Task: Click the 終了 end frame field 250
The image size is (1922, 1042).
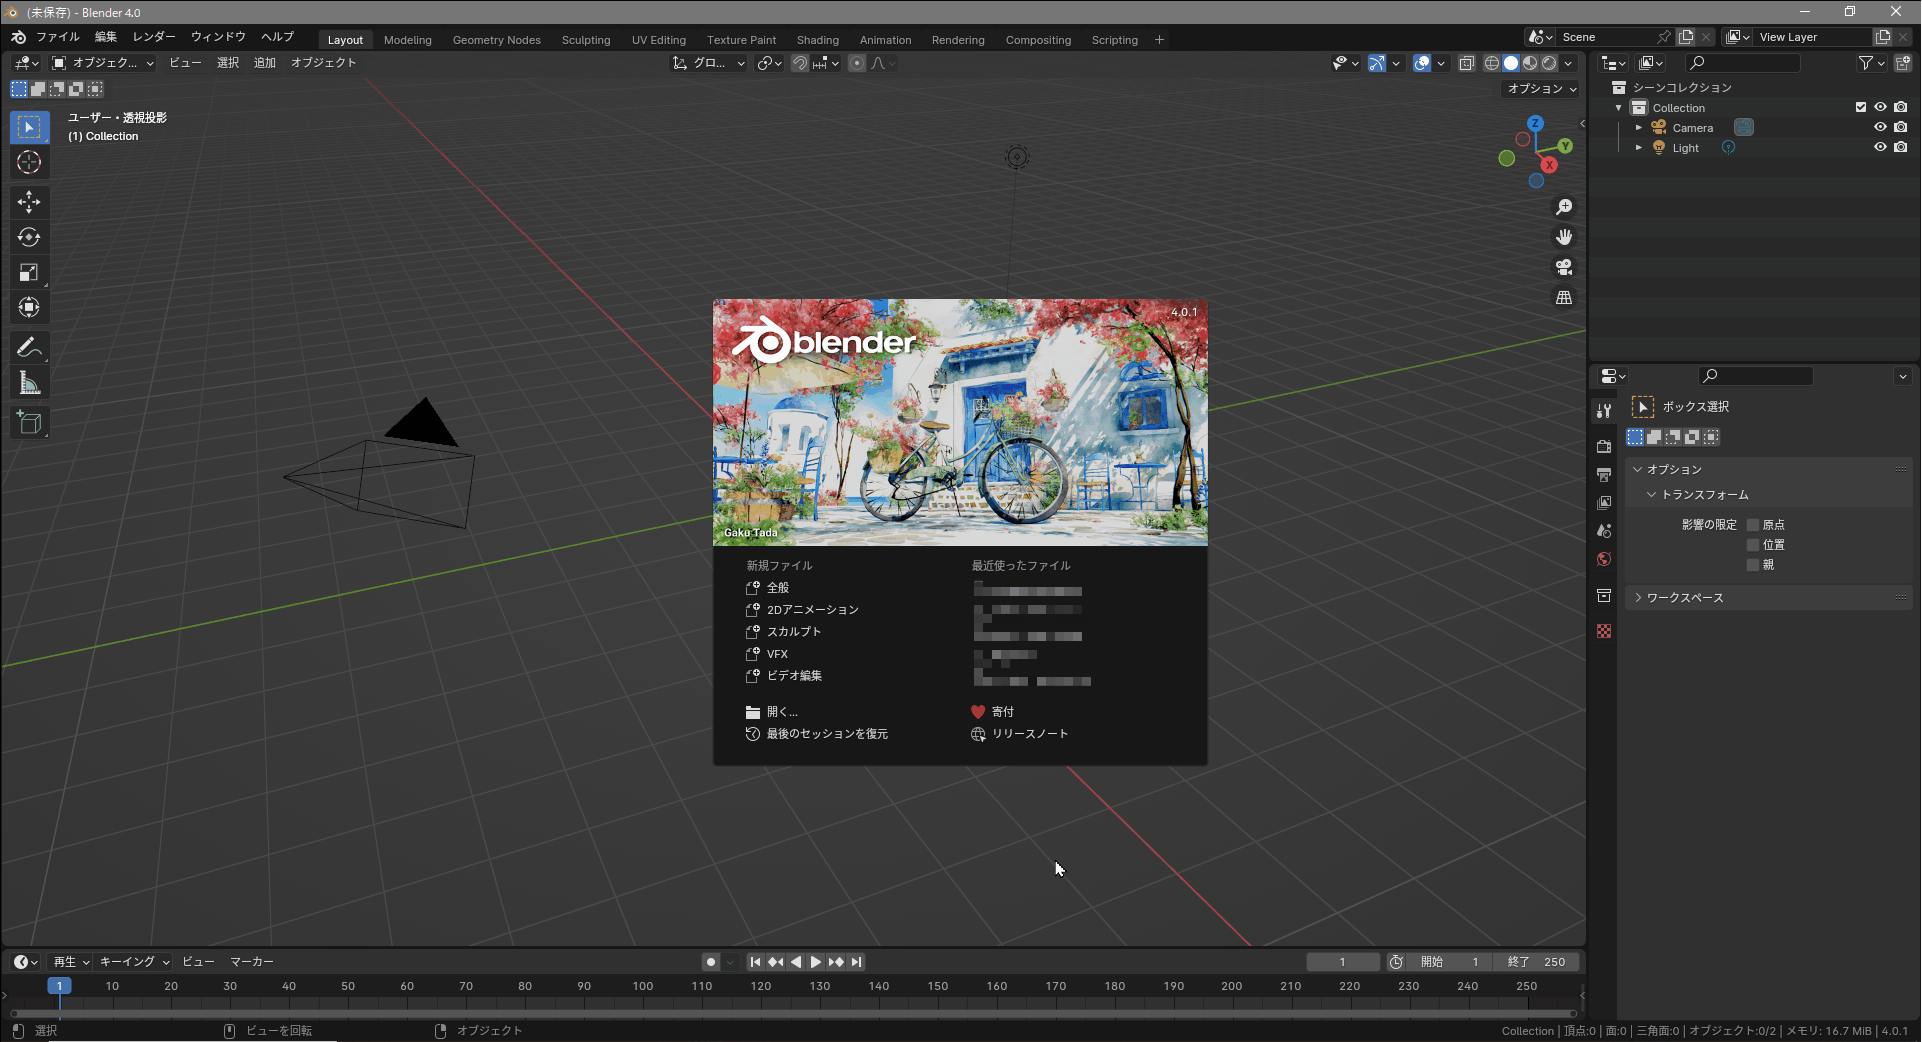Action: [1537, 962]
